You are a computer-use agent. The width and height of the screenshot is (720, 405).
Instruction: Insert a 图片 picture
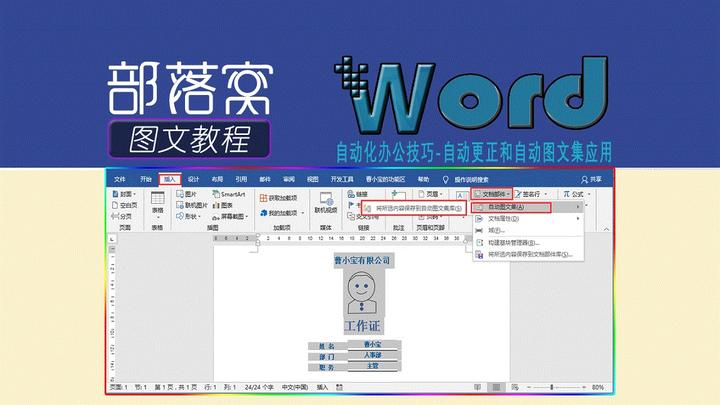(186, 194)
